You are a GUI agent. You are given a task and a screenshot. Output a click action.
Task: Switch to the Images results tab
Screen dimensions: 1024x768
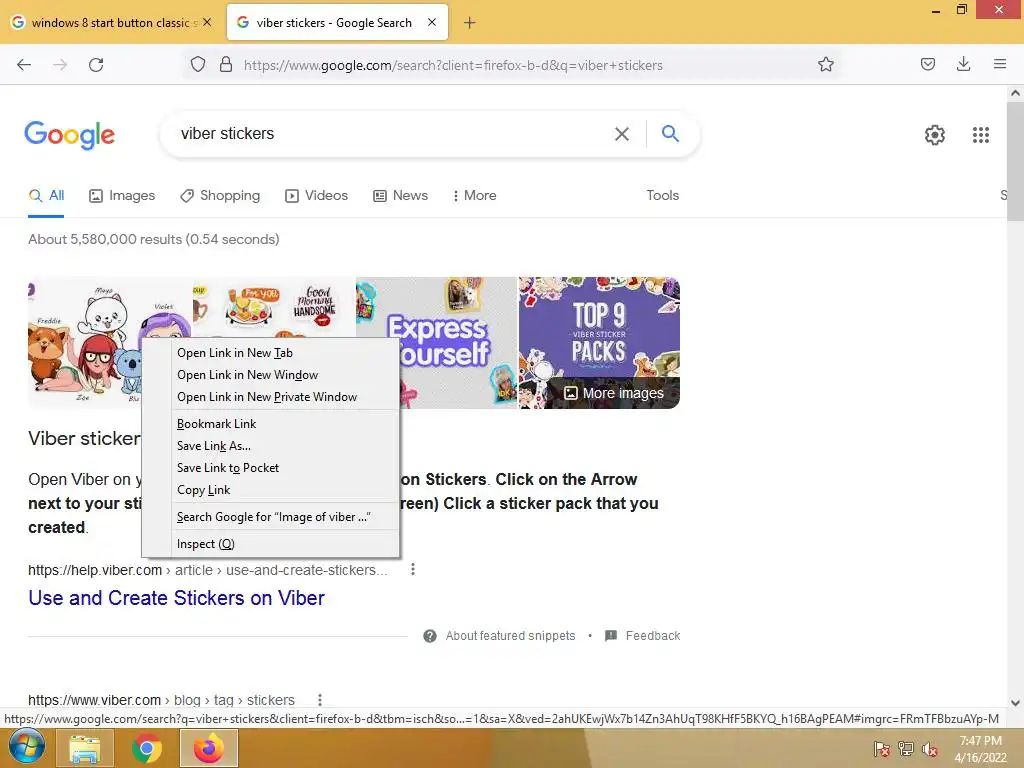pyautogui.click(x=122, y=195)
